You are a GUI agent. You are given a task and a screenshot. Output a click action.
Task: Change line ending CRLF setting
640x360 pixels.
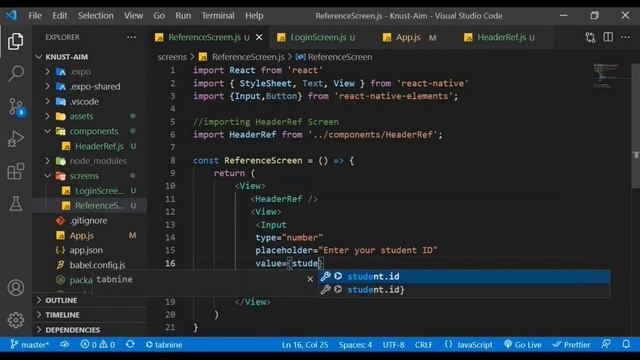pos(424,344)
